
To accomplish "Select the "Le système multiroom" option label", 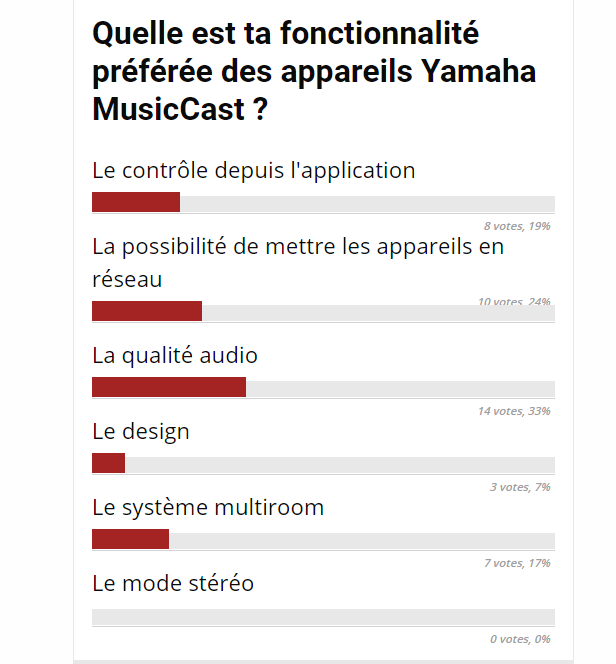I will point(208,507).
